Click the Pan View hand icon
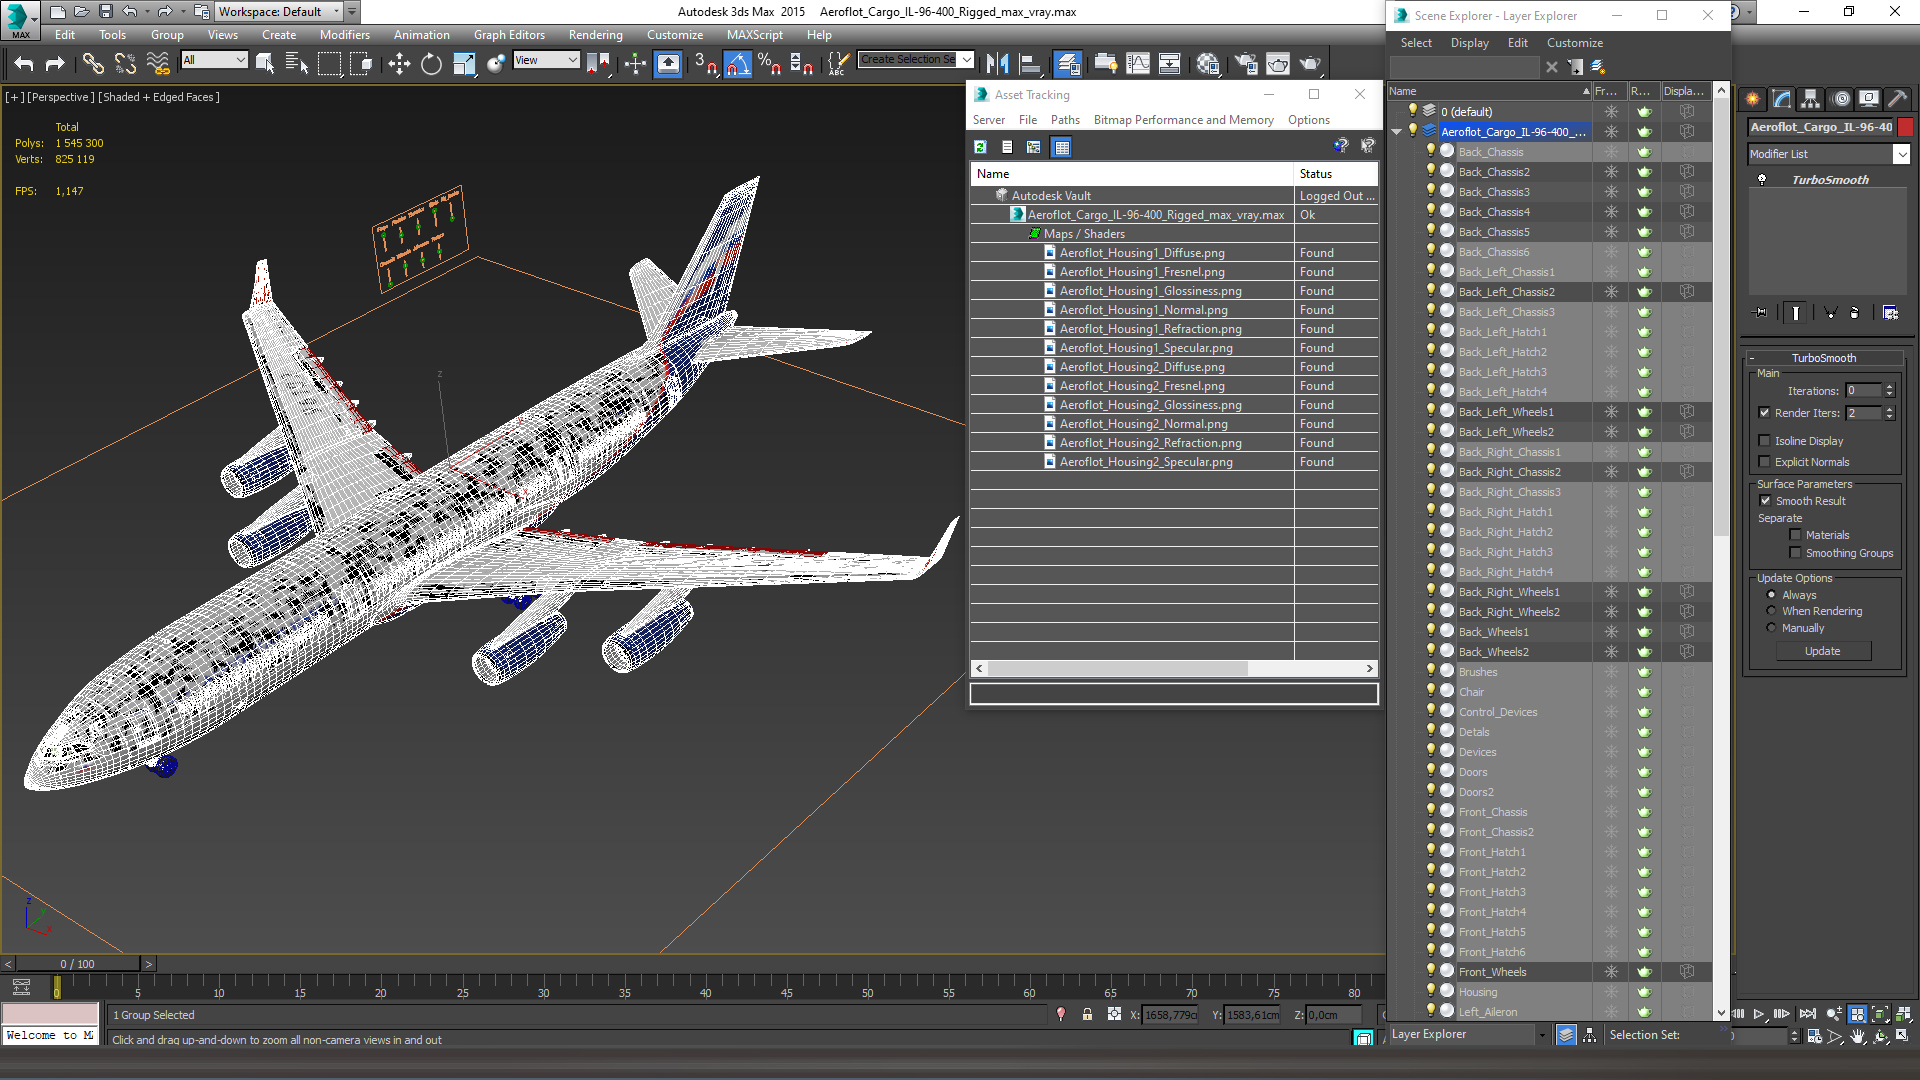The width and height of the screenshot is (1920, 1080). coord(1858,1036)
